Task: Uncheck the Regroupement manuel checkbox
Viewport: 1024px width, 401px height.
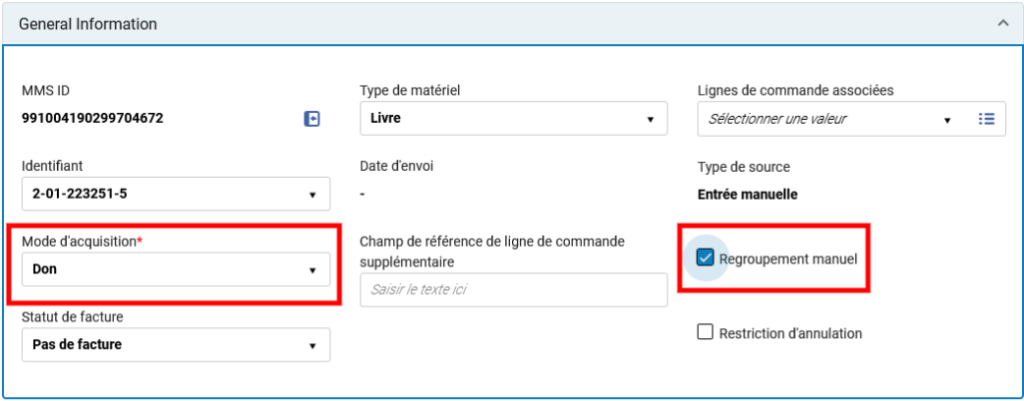Action: point(705,259)
